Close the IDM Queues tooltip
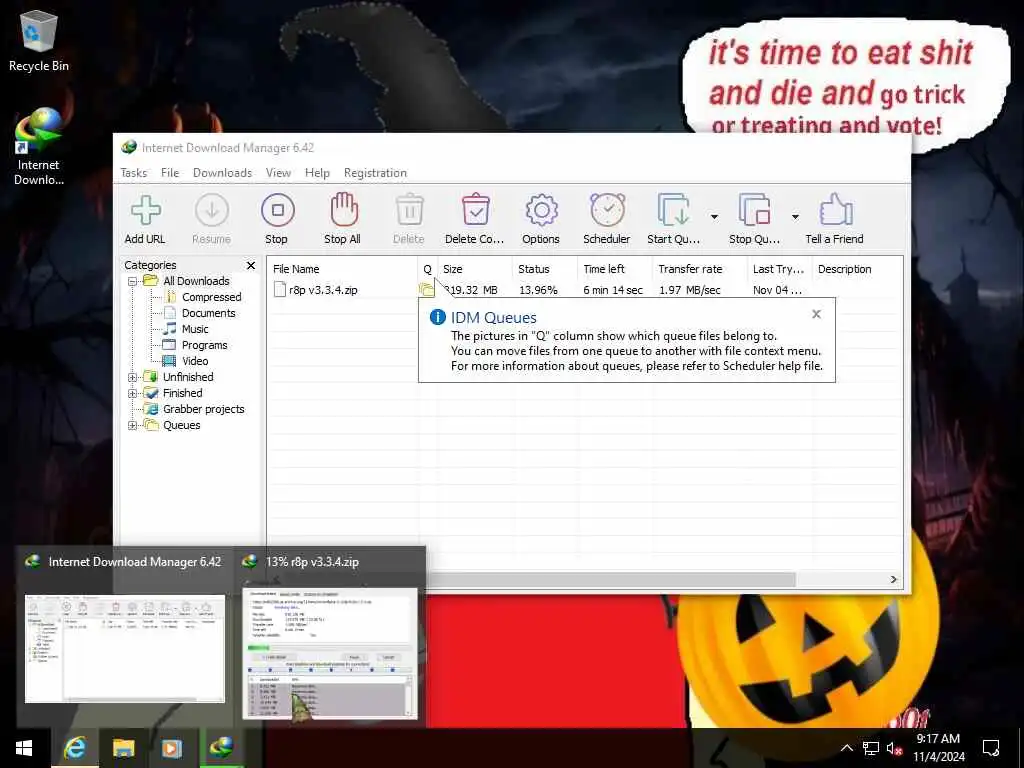 click(x=816, y=314)
